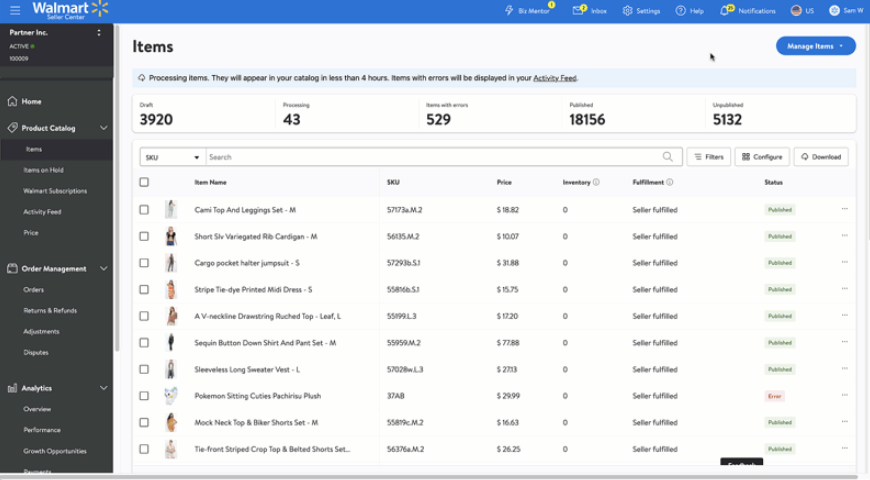Click the Help question mark icon
Image resolution: width=870 pixels, height=480 pixels.
click(x=681, y=11)
